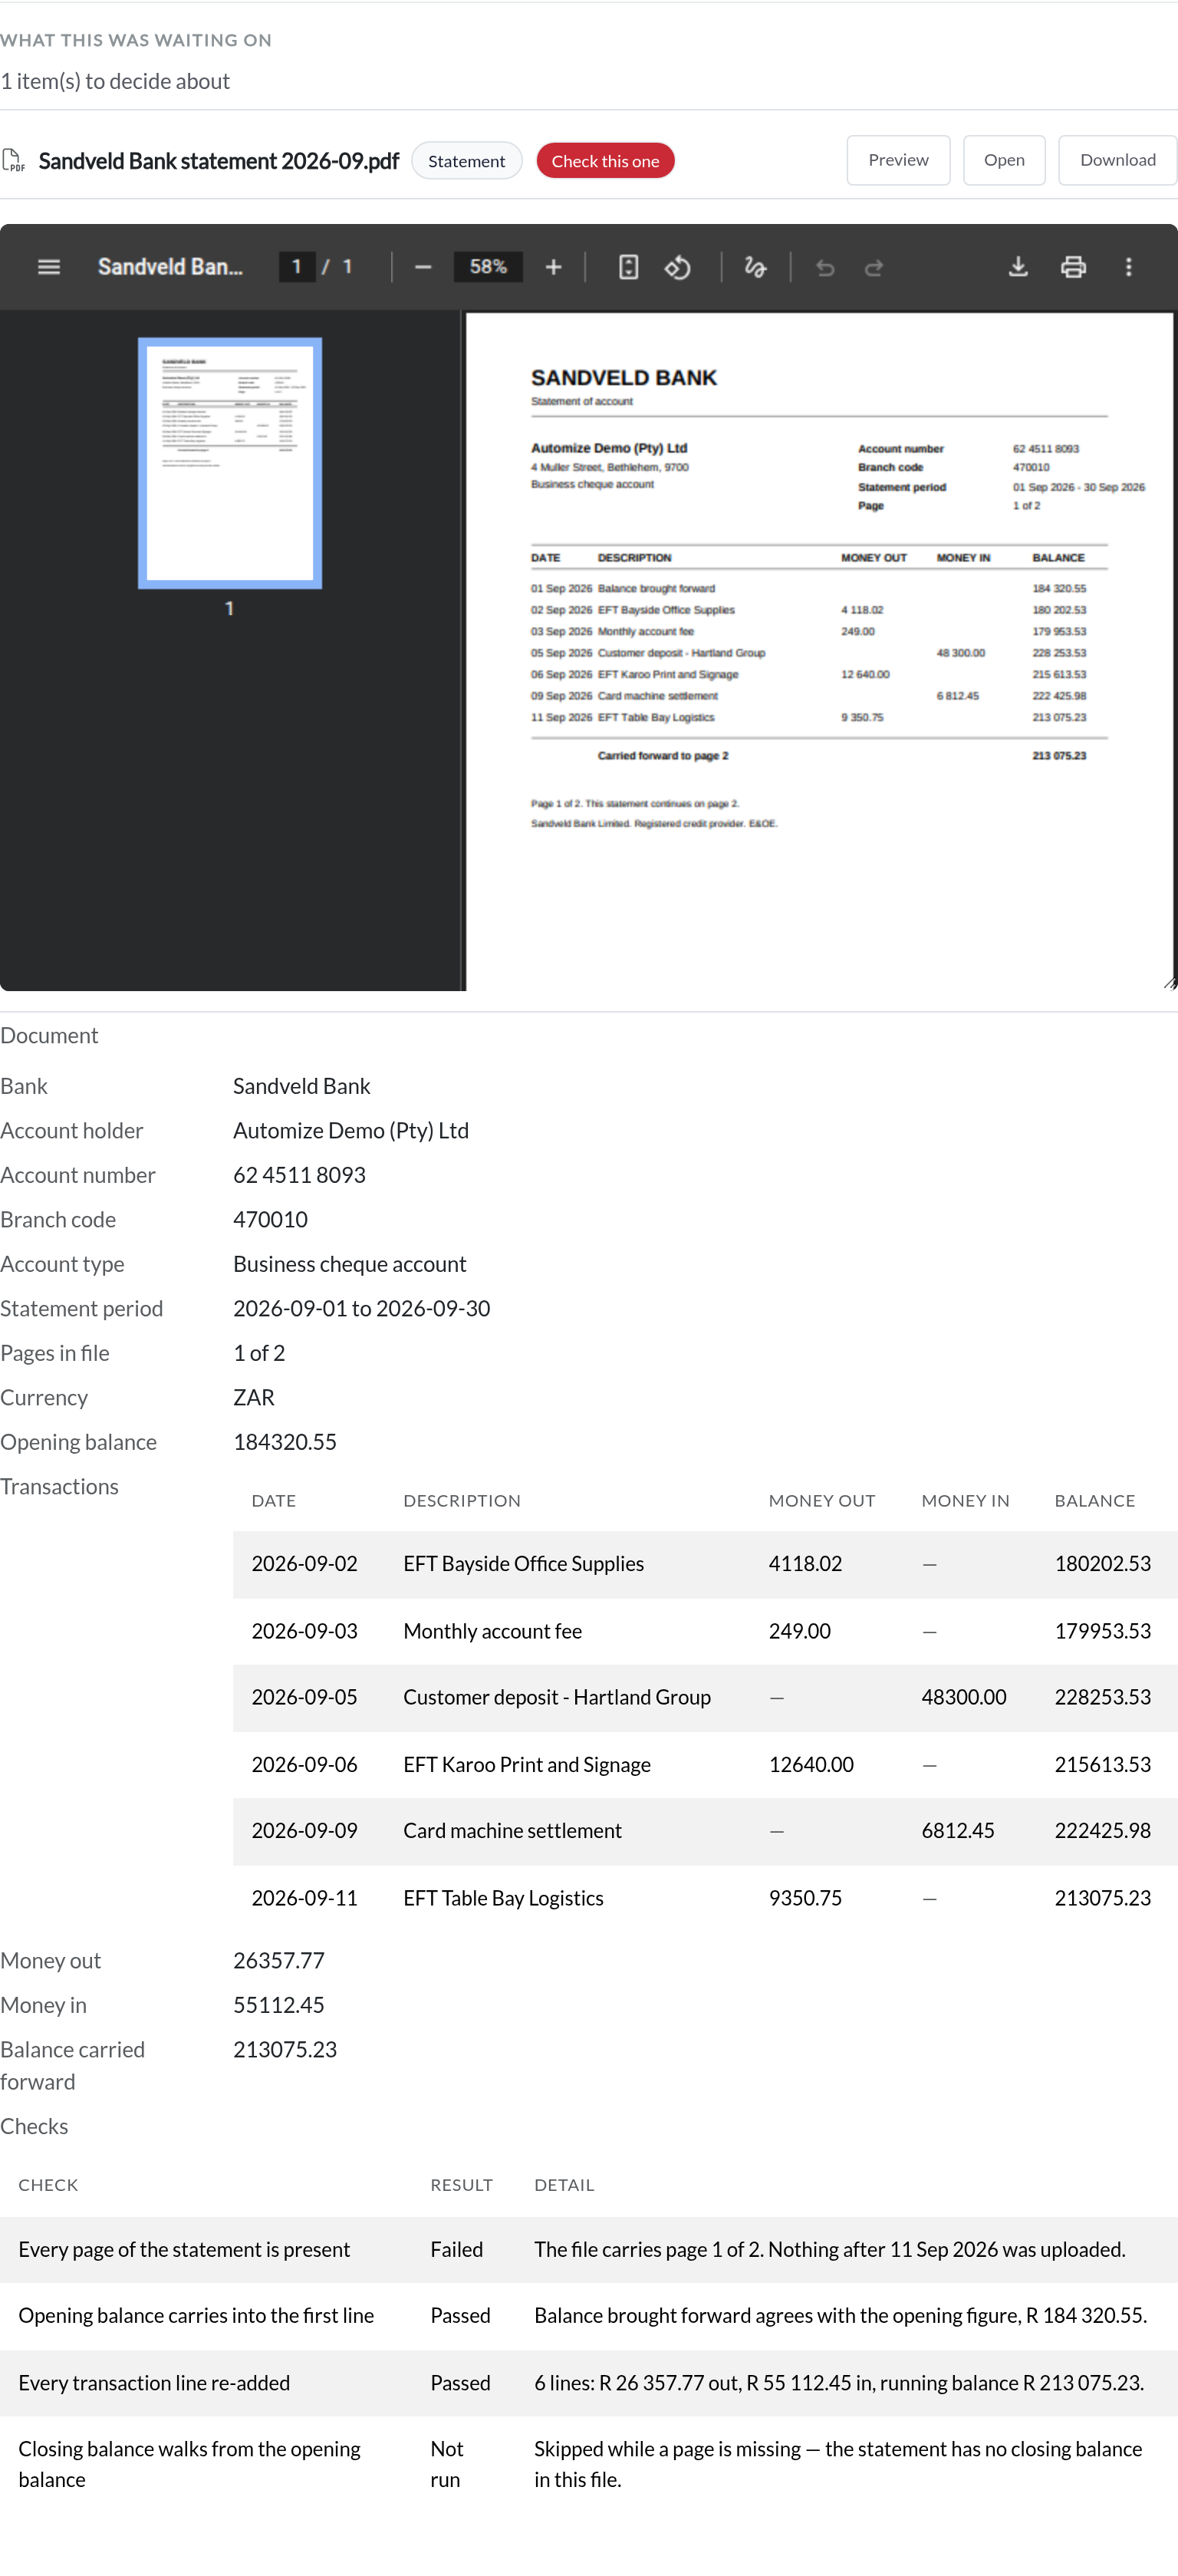This screenshot has width=1178, height=2576.
Task: Click the red 'Check this one' badge
Action: pos(605,161)
